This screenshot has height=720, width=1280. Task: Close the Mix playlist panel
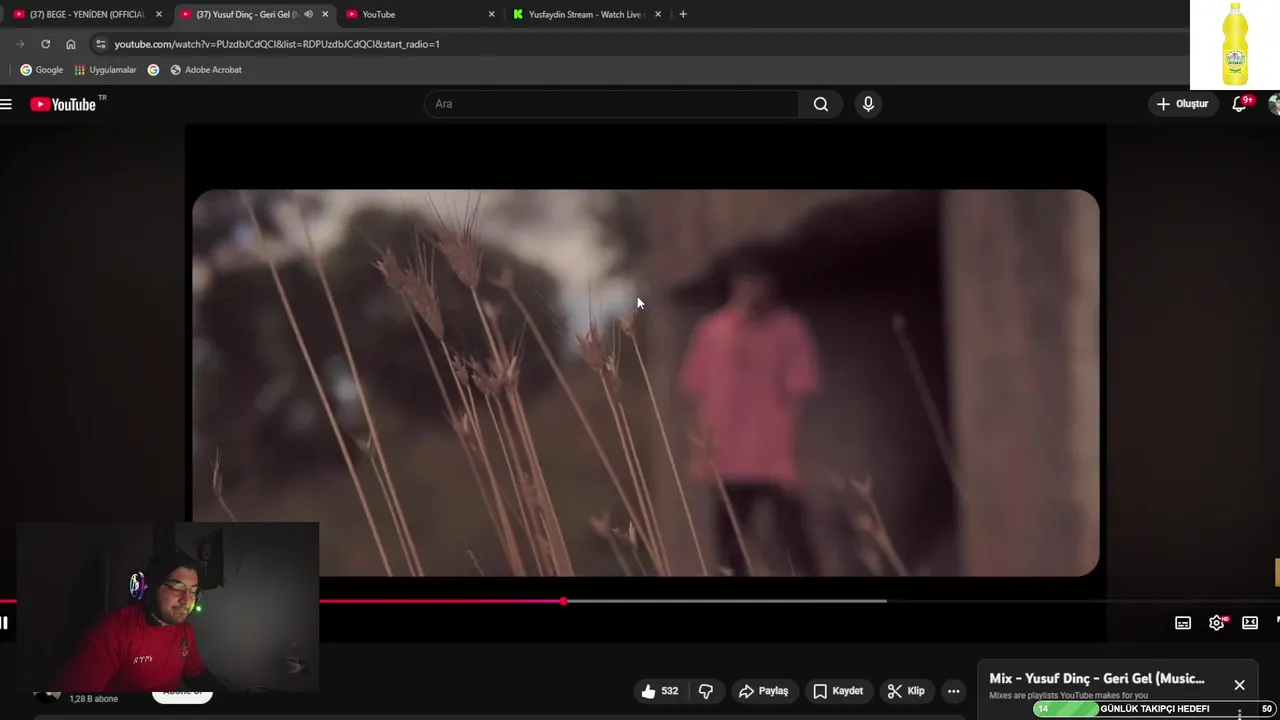point(1240,685)
